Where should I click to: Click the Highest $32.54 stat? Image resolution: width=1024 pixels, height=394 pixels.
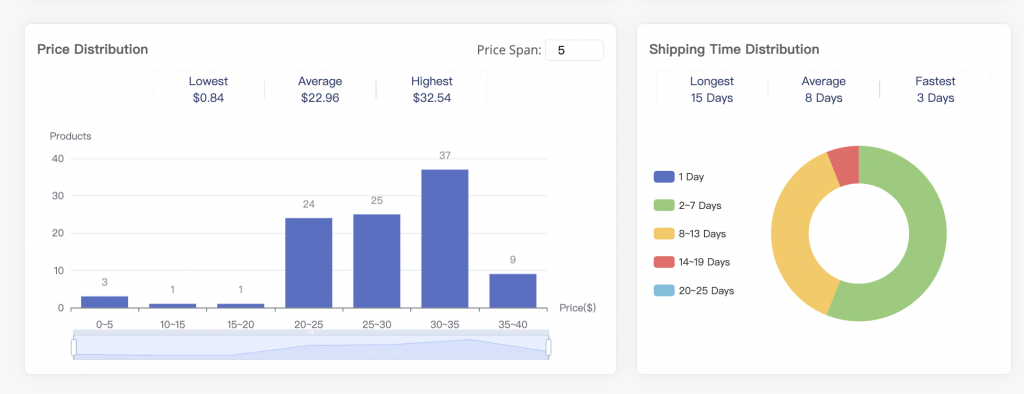click(x=432, y=90)
